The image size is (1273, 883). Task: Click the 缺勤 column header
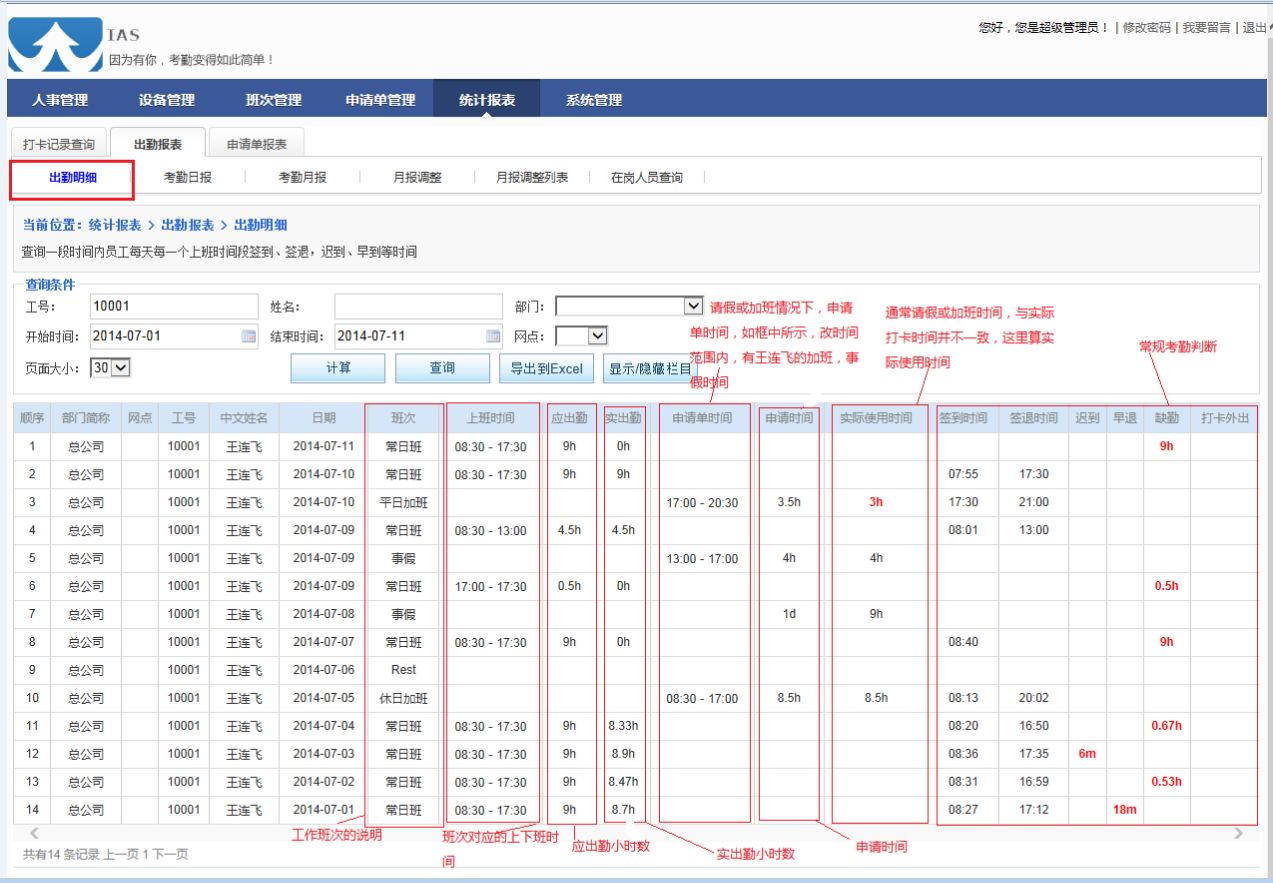(x=1166, y=418)
